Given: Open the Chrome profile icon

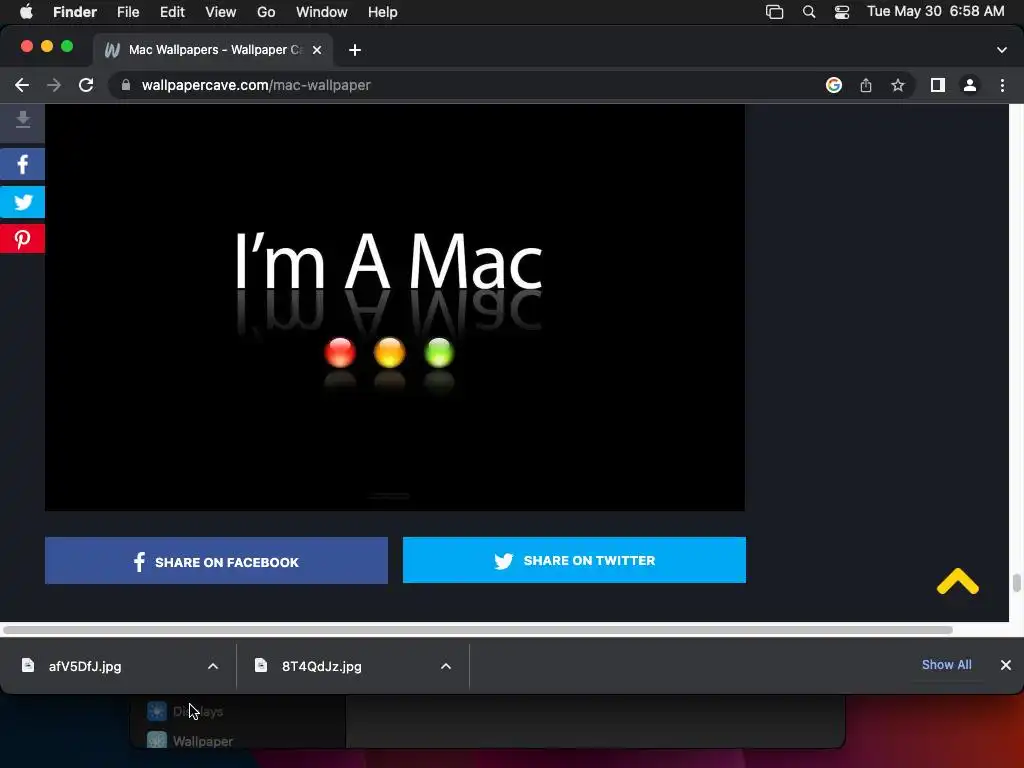Looking at the screenshot, I should point(970,86).
